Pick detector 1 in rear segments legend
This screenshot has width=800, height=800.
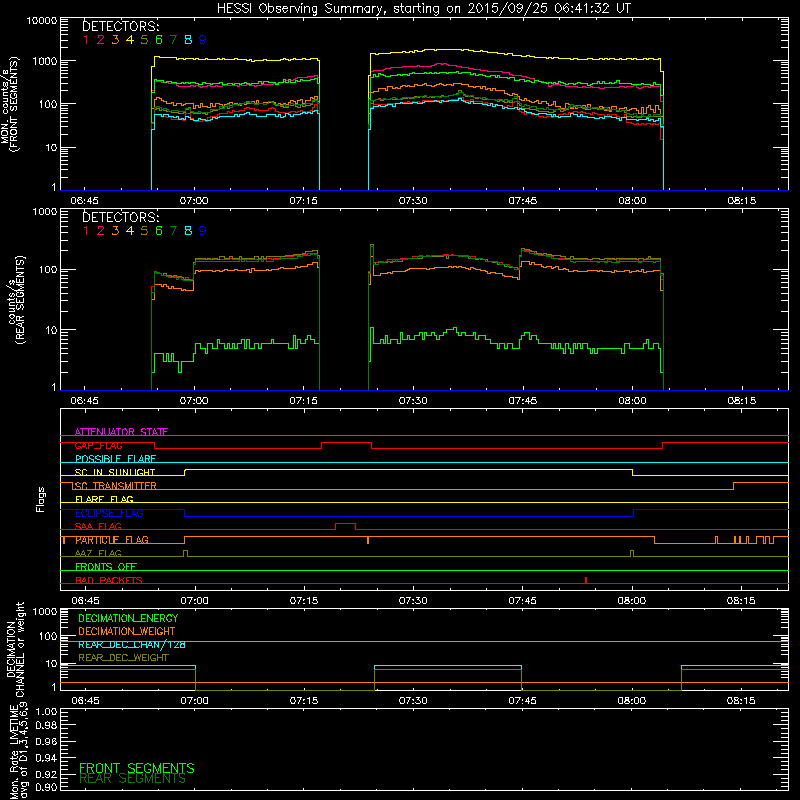point(86,231)
